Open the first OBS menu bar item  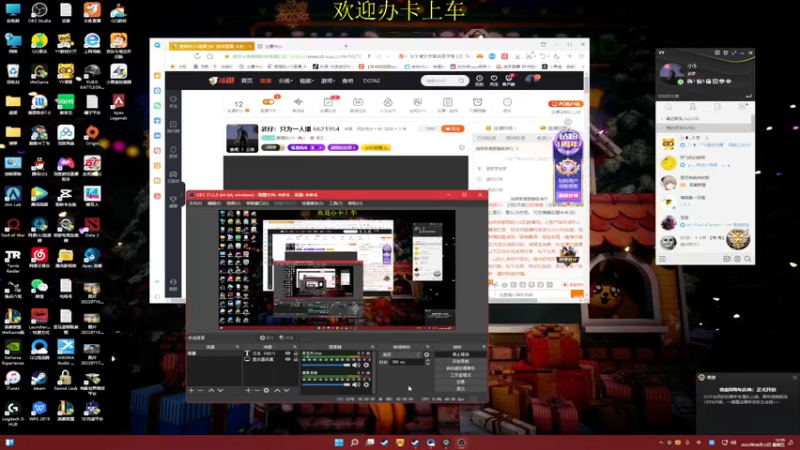195,203
